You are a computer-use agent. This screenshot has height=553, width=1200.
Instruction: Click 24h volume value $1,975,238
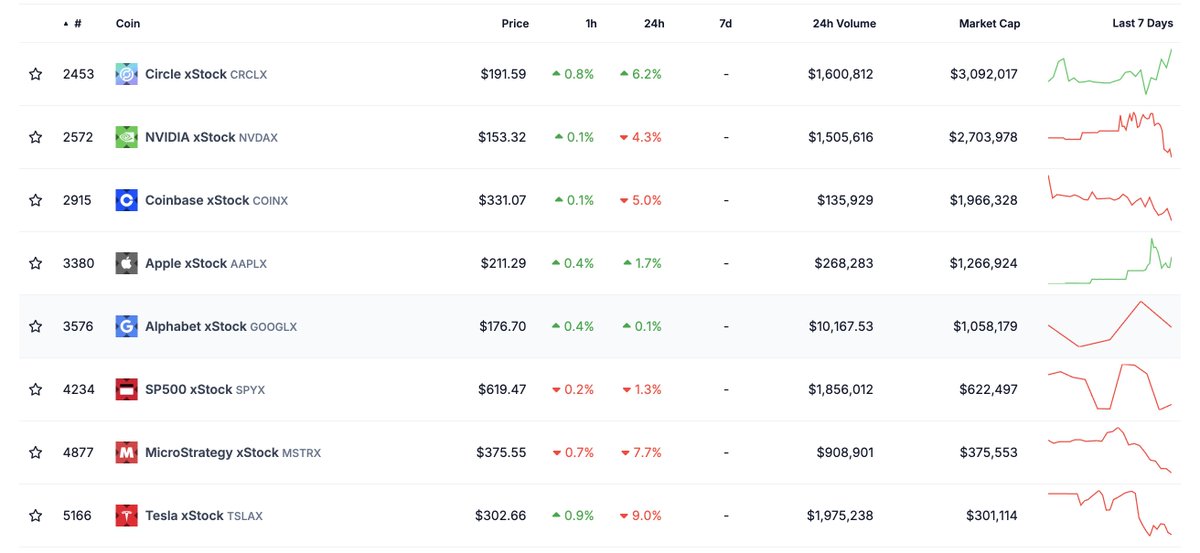click(x=841, y=515)
